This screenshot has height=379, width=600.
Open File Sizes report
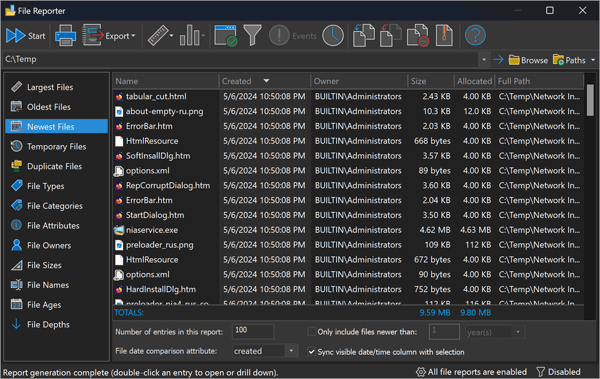[57, 265]
